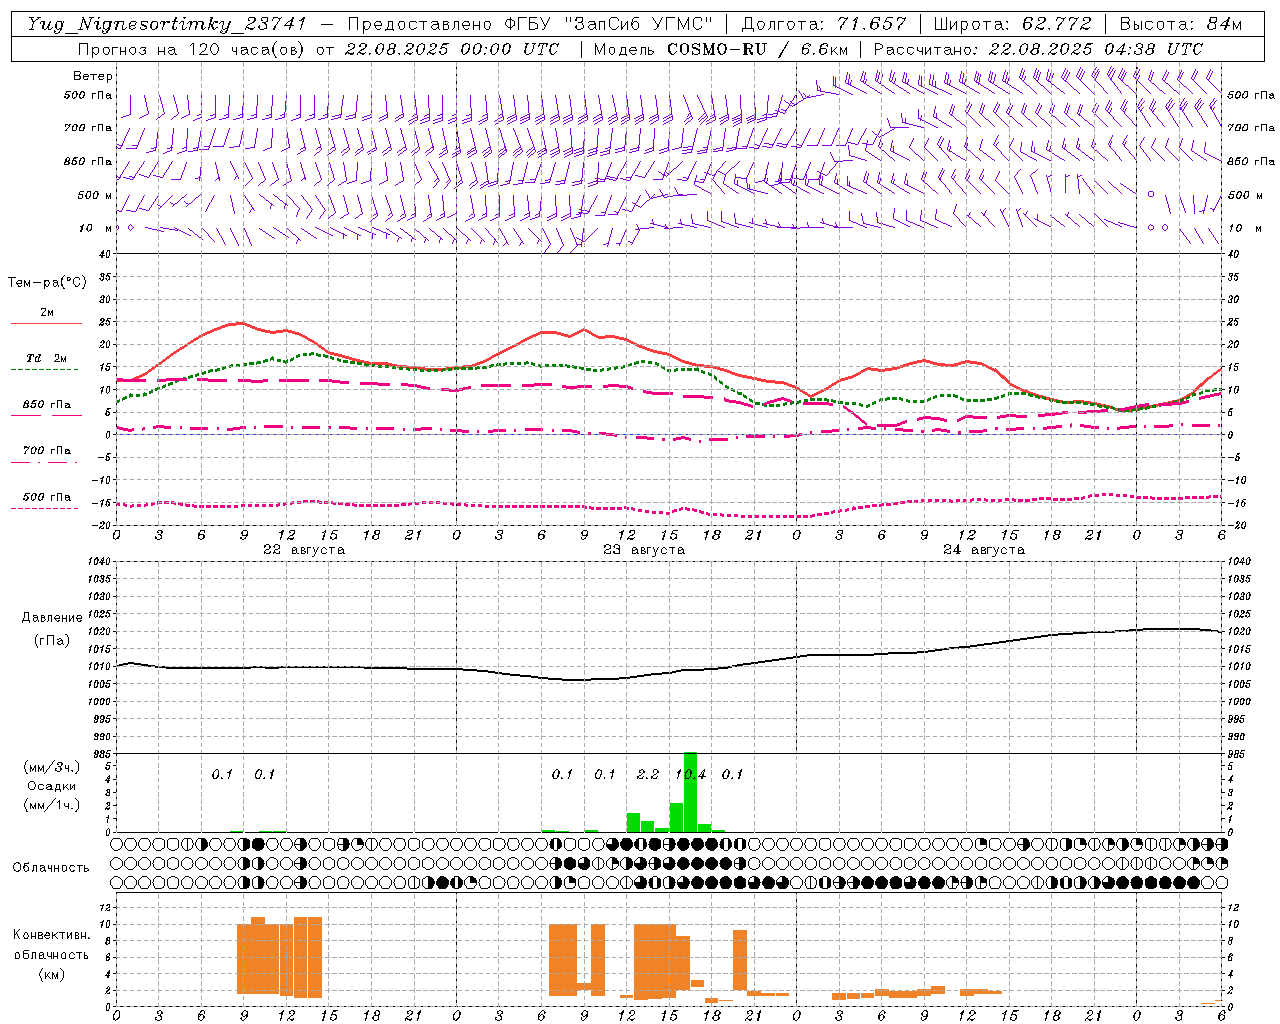Click the (мм/1ч.) unit label
This screenshot has width=1280, height=1024.
[51, 805]
